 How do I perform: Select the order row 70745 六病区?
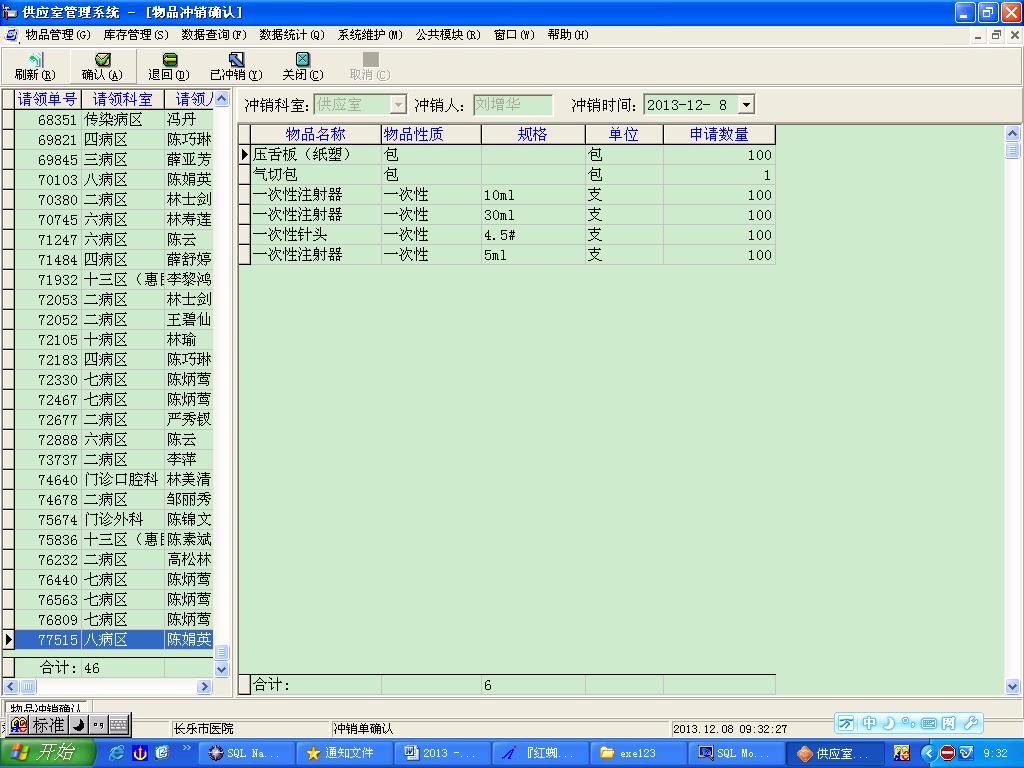click(x=114, y=219)
